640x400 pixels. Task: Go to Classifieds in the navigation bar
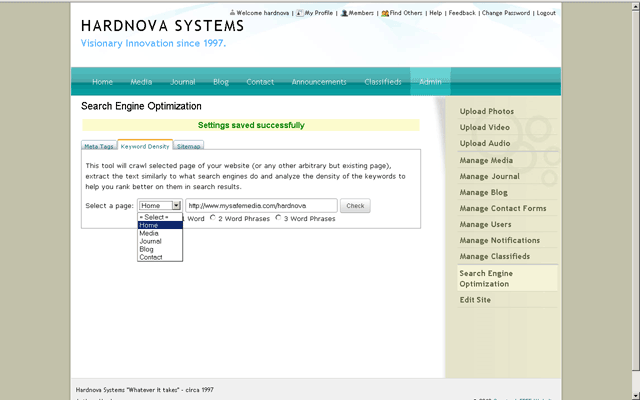(x=383, y=82)
